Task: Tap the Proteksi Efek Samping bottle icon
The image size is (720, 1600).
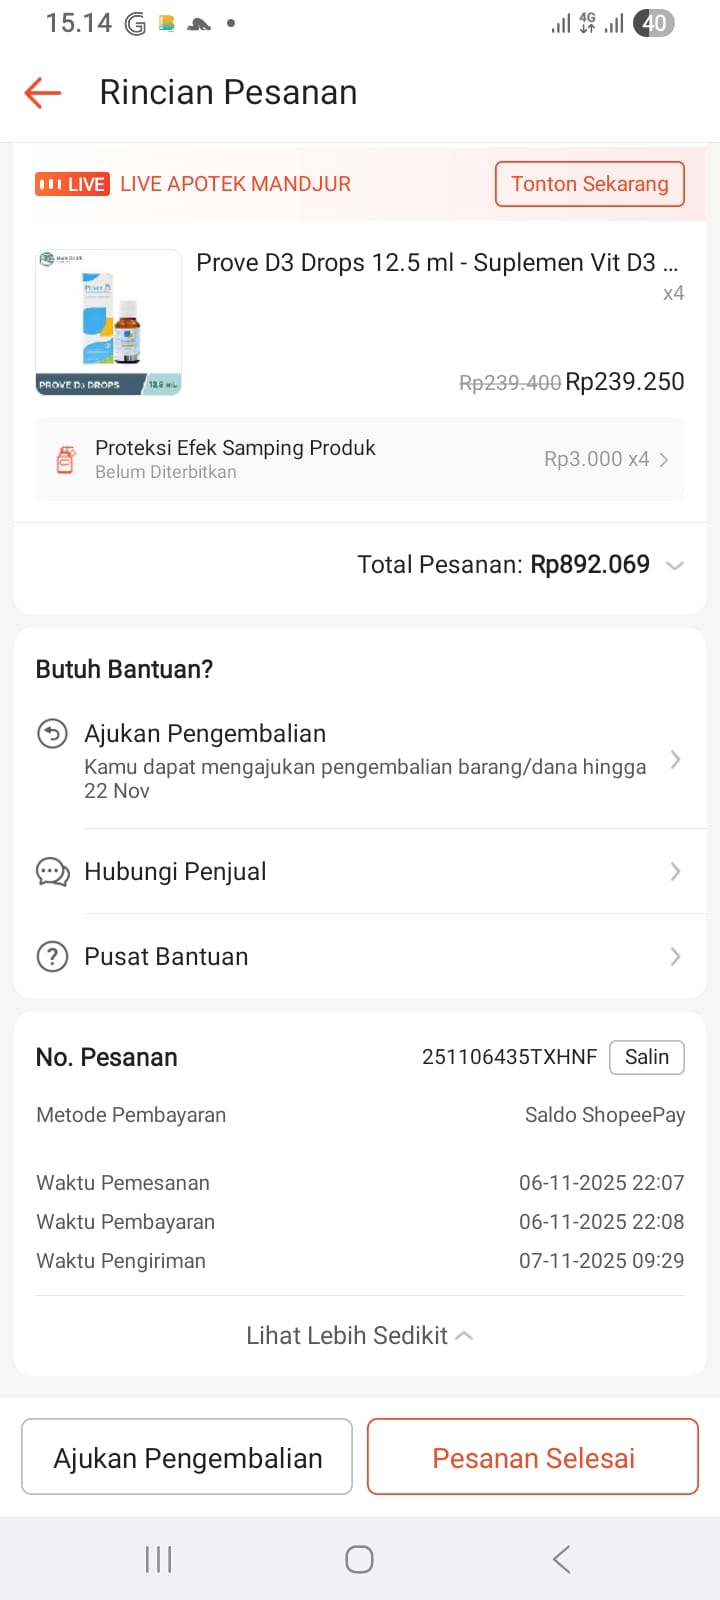Action: pyautogui.click(x=66, y=460)
